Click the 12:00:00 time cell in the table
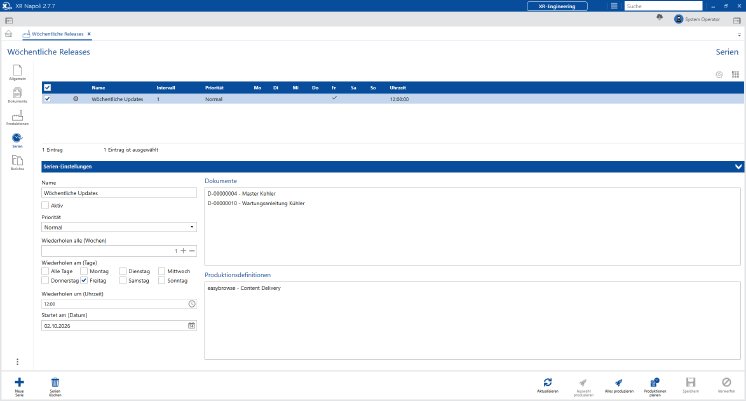 tap(399, 99)
